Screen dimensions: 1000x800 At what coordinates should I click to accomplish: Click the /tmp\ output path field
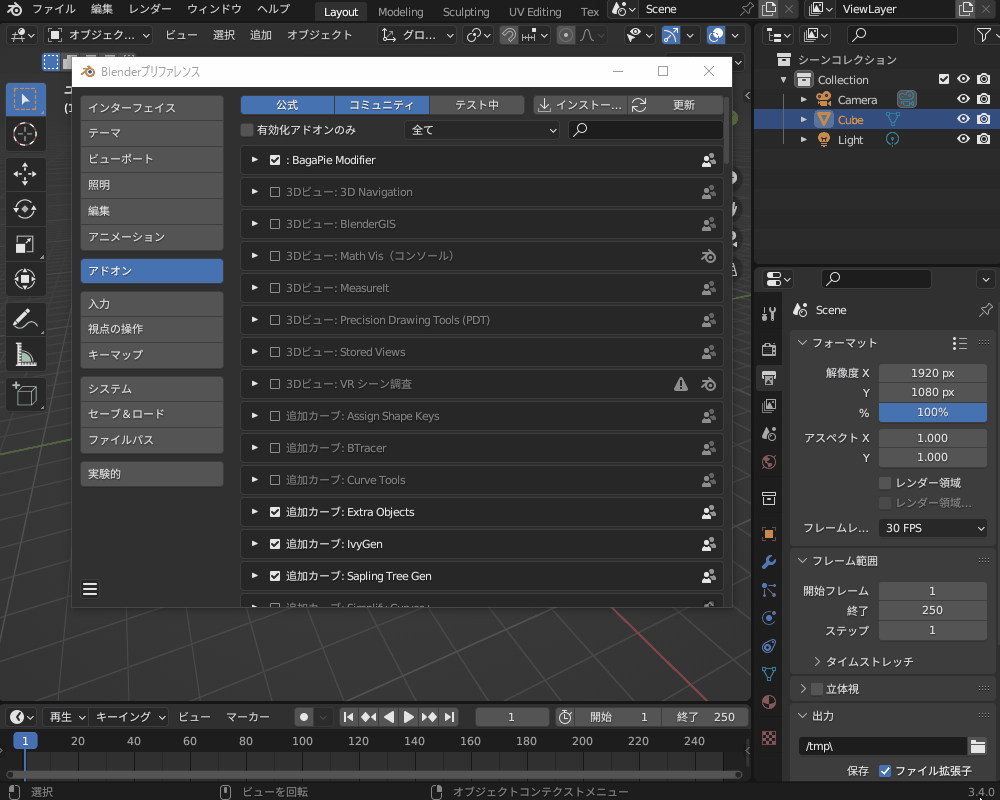(880, 745)
